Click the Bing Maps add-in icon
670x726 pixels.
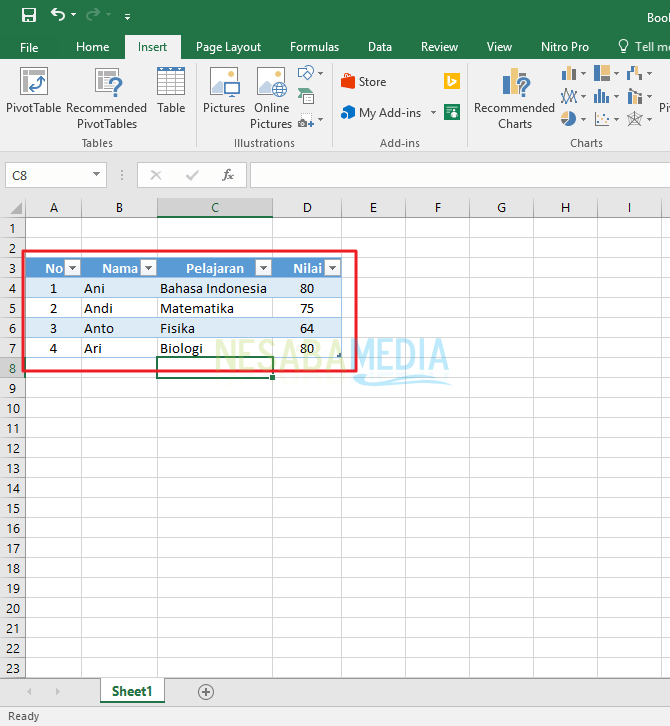coord(451,81)
